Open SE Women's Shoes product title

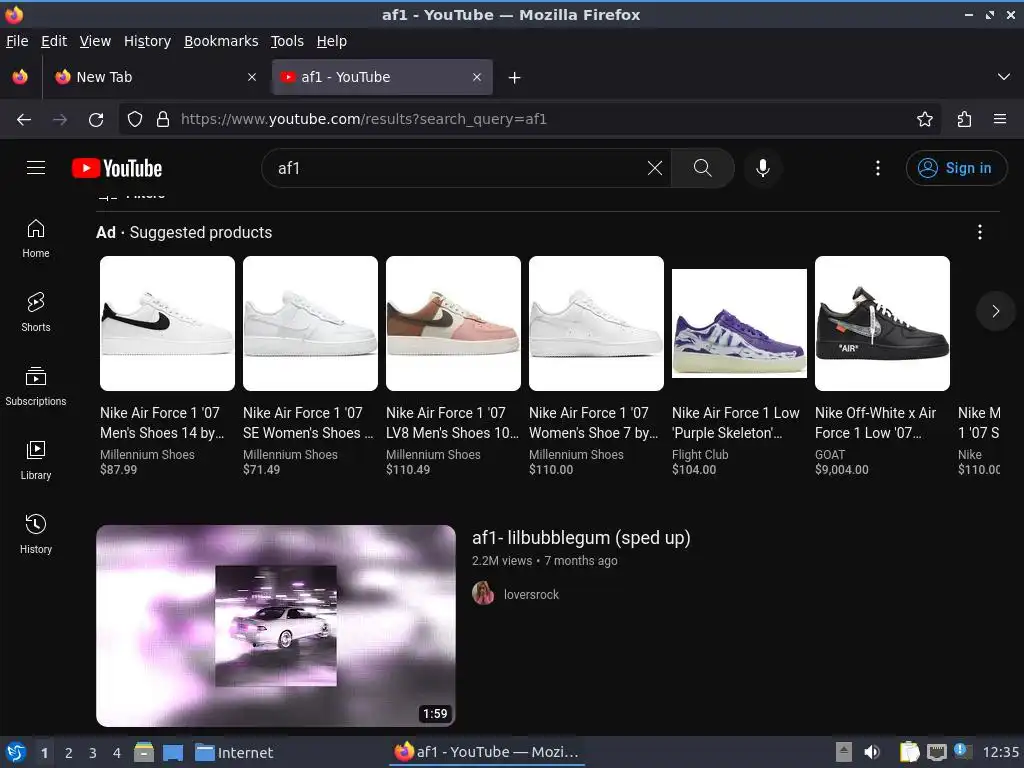308,423
